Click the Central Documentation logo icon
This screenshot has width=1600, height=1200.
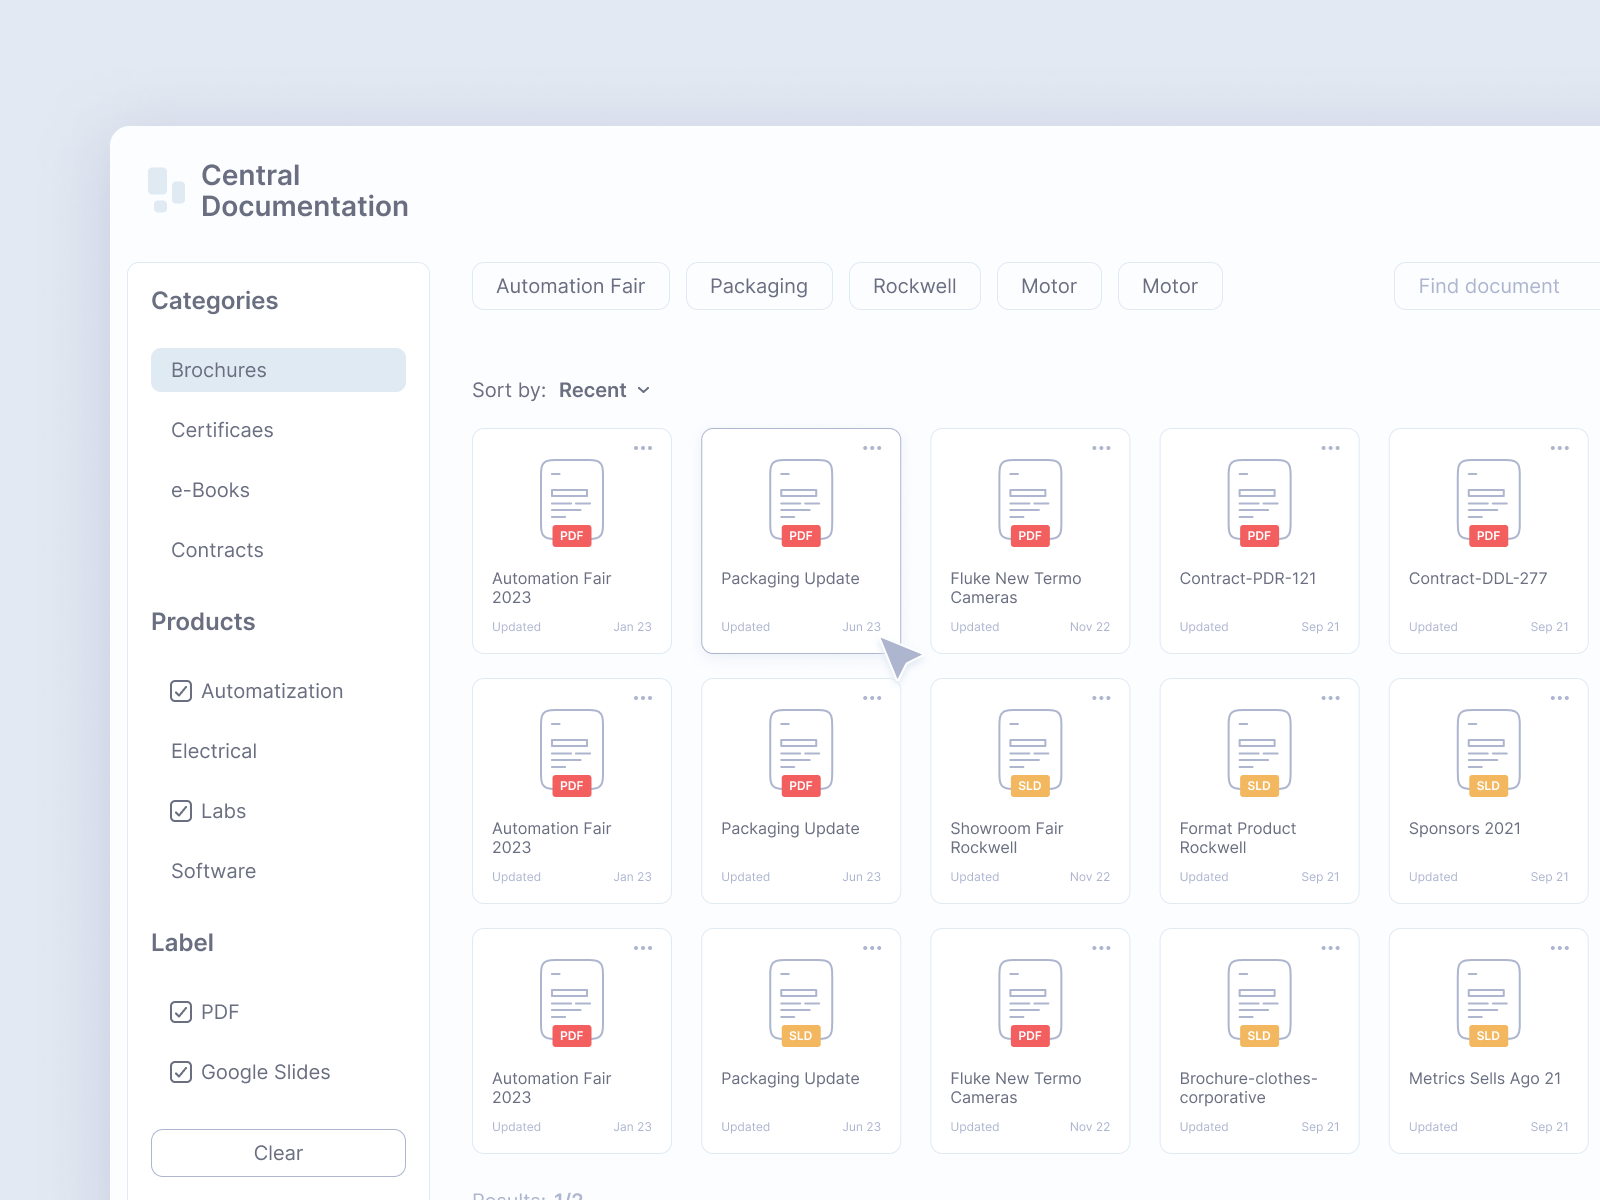(166, 190)
